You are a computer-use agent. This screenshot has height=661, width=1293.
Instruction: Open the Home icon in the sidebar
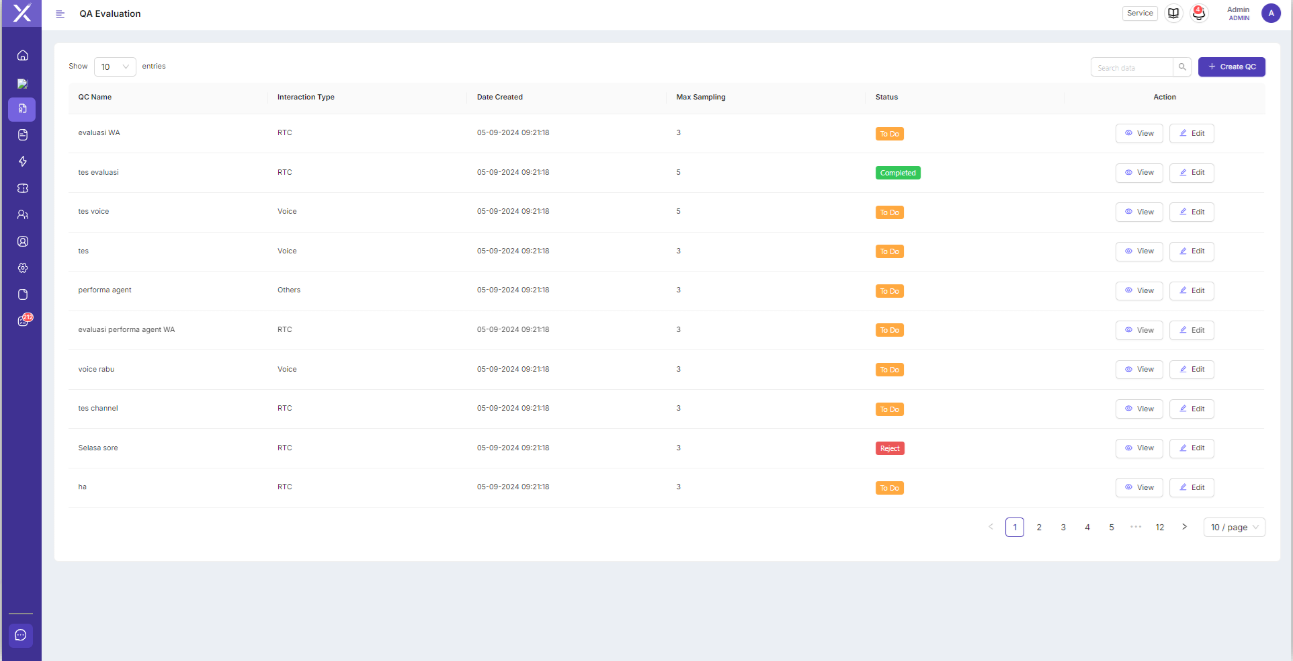point(22,55)
